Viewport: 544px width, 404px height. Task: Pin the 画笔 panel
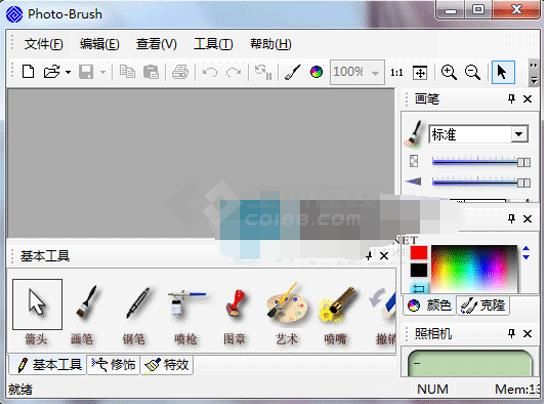(511, 99)
